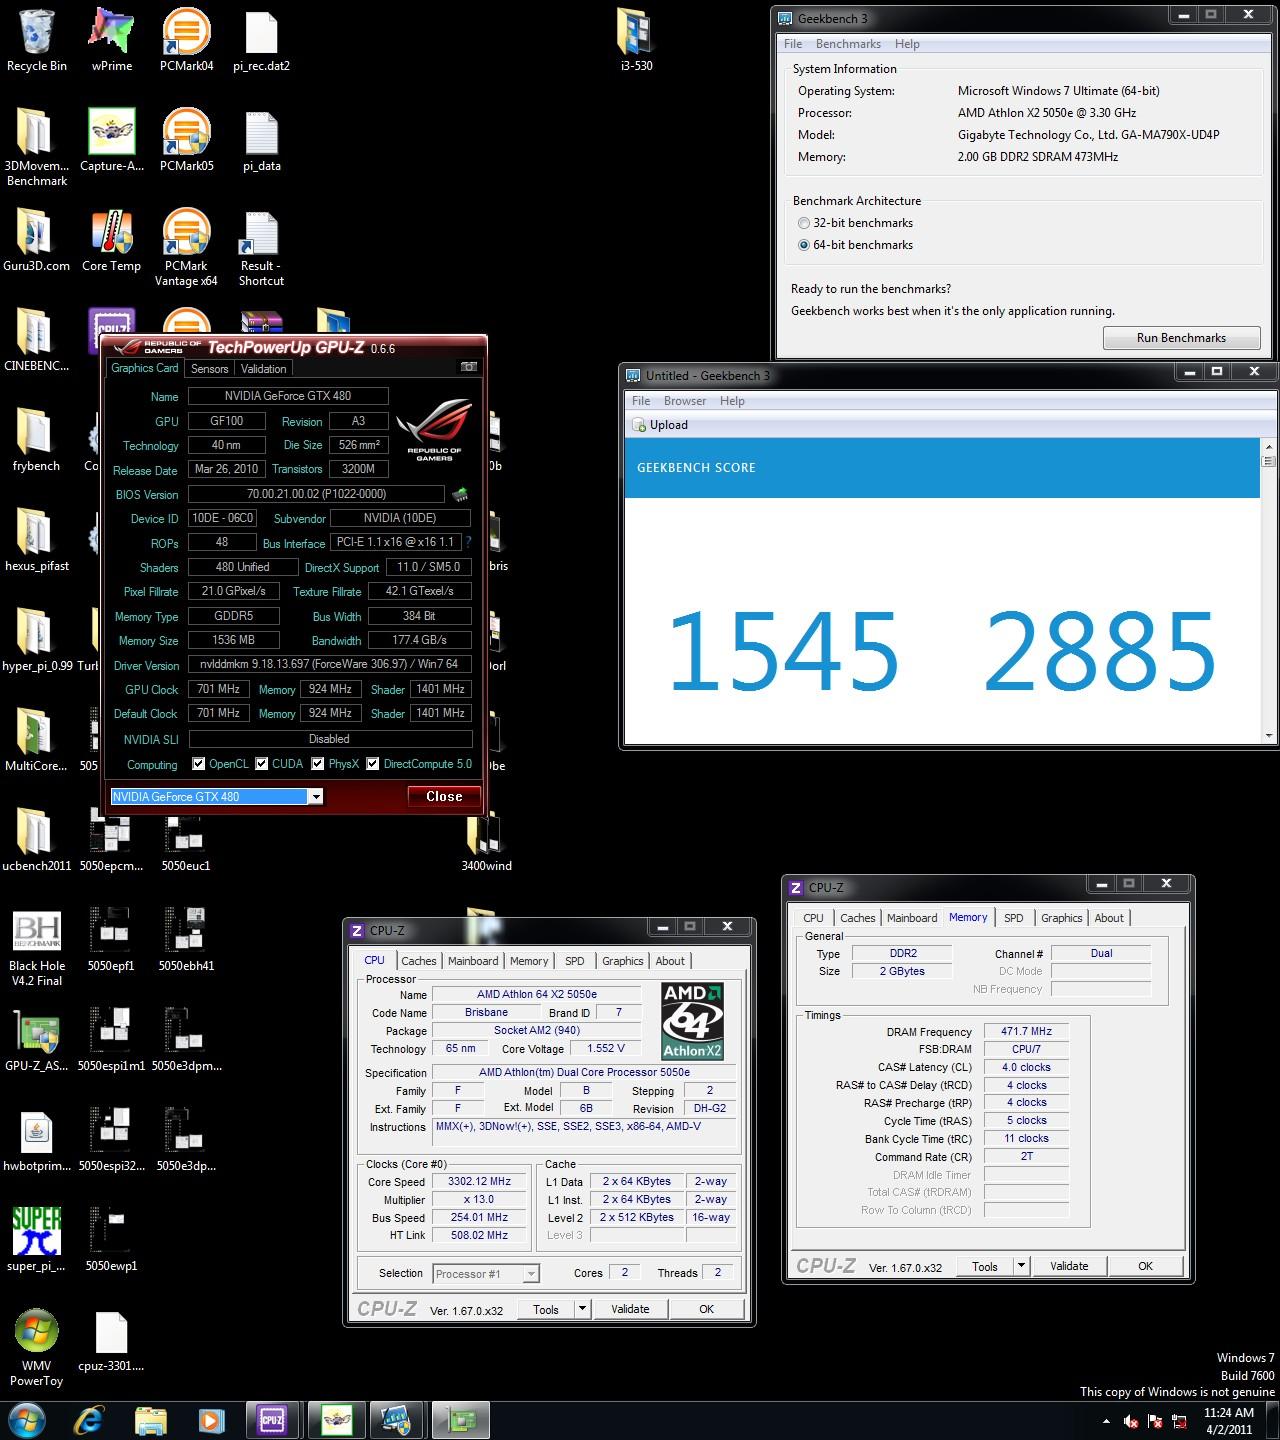Open Benchmarks menu in Geekbench 3
Viewport: 1280px width, 1440px height.
[x=848, y=44]
